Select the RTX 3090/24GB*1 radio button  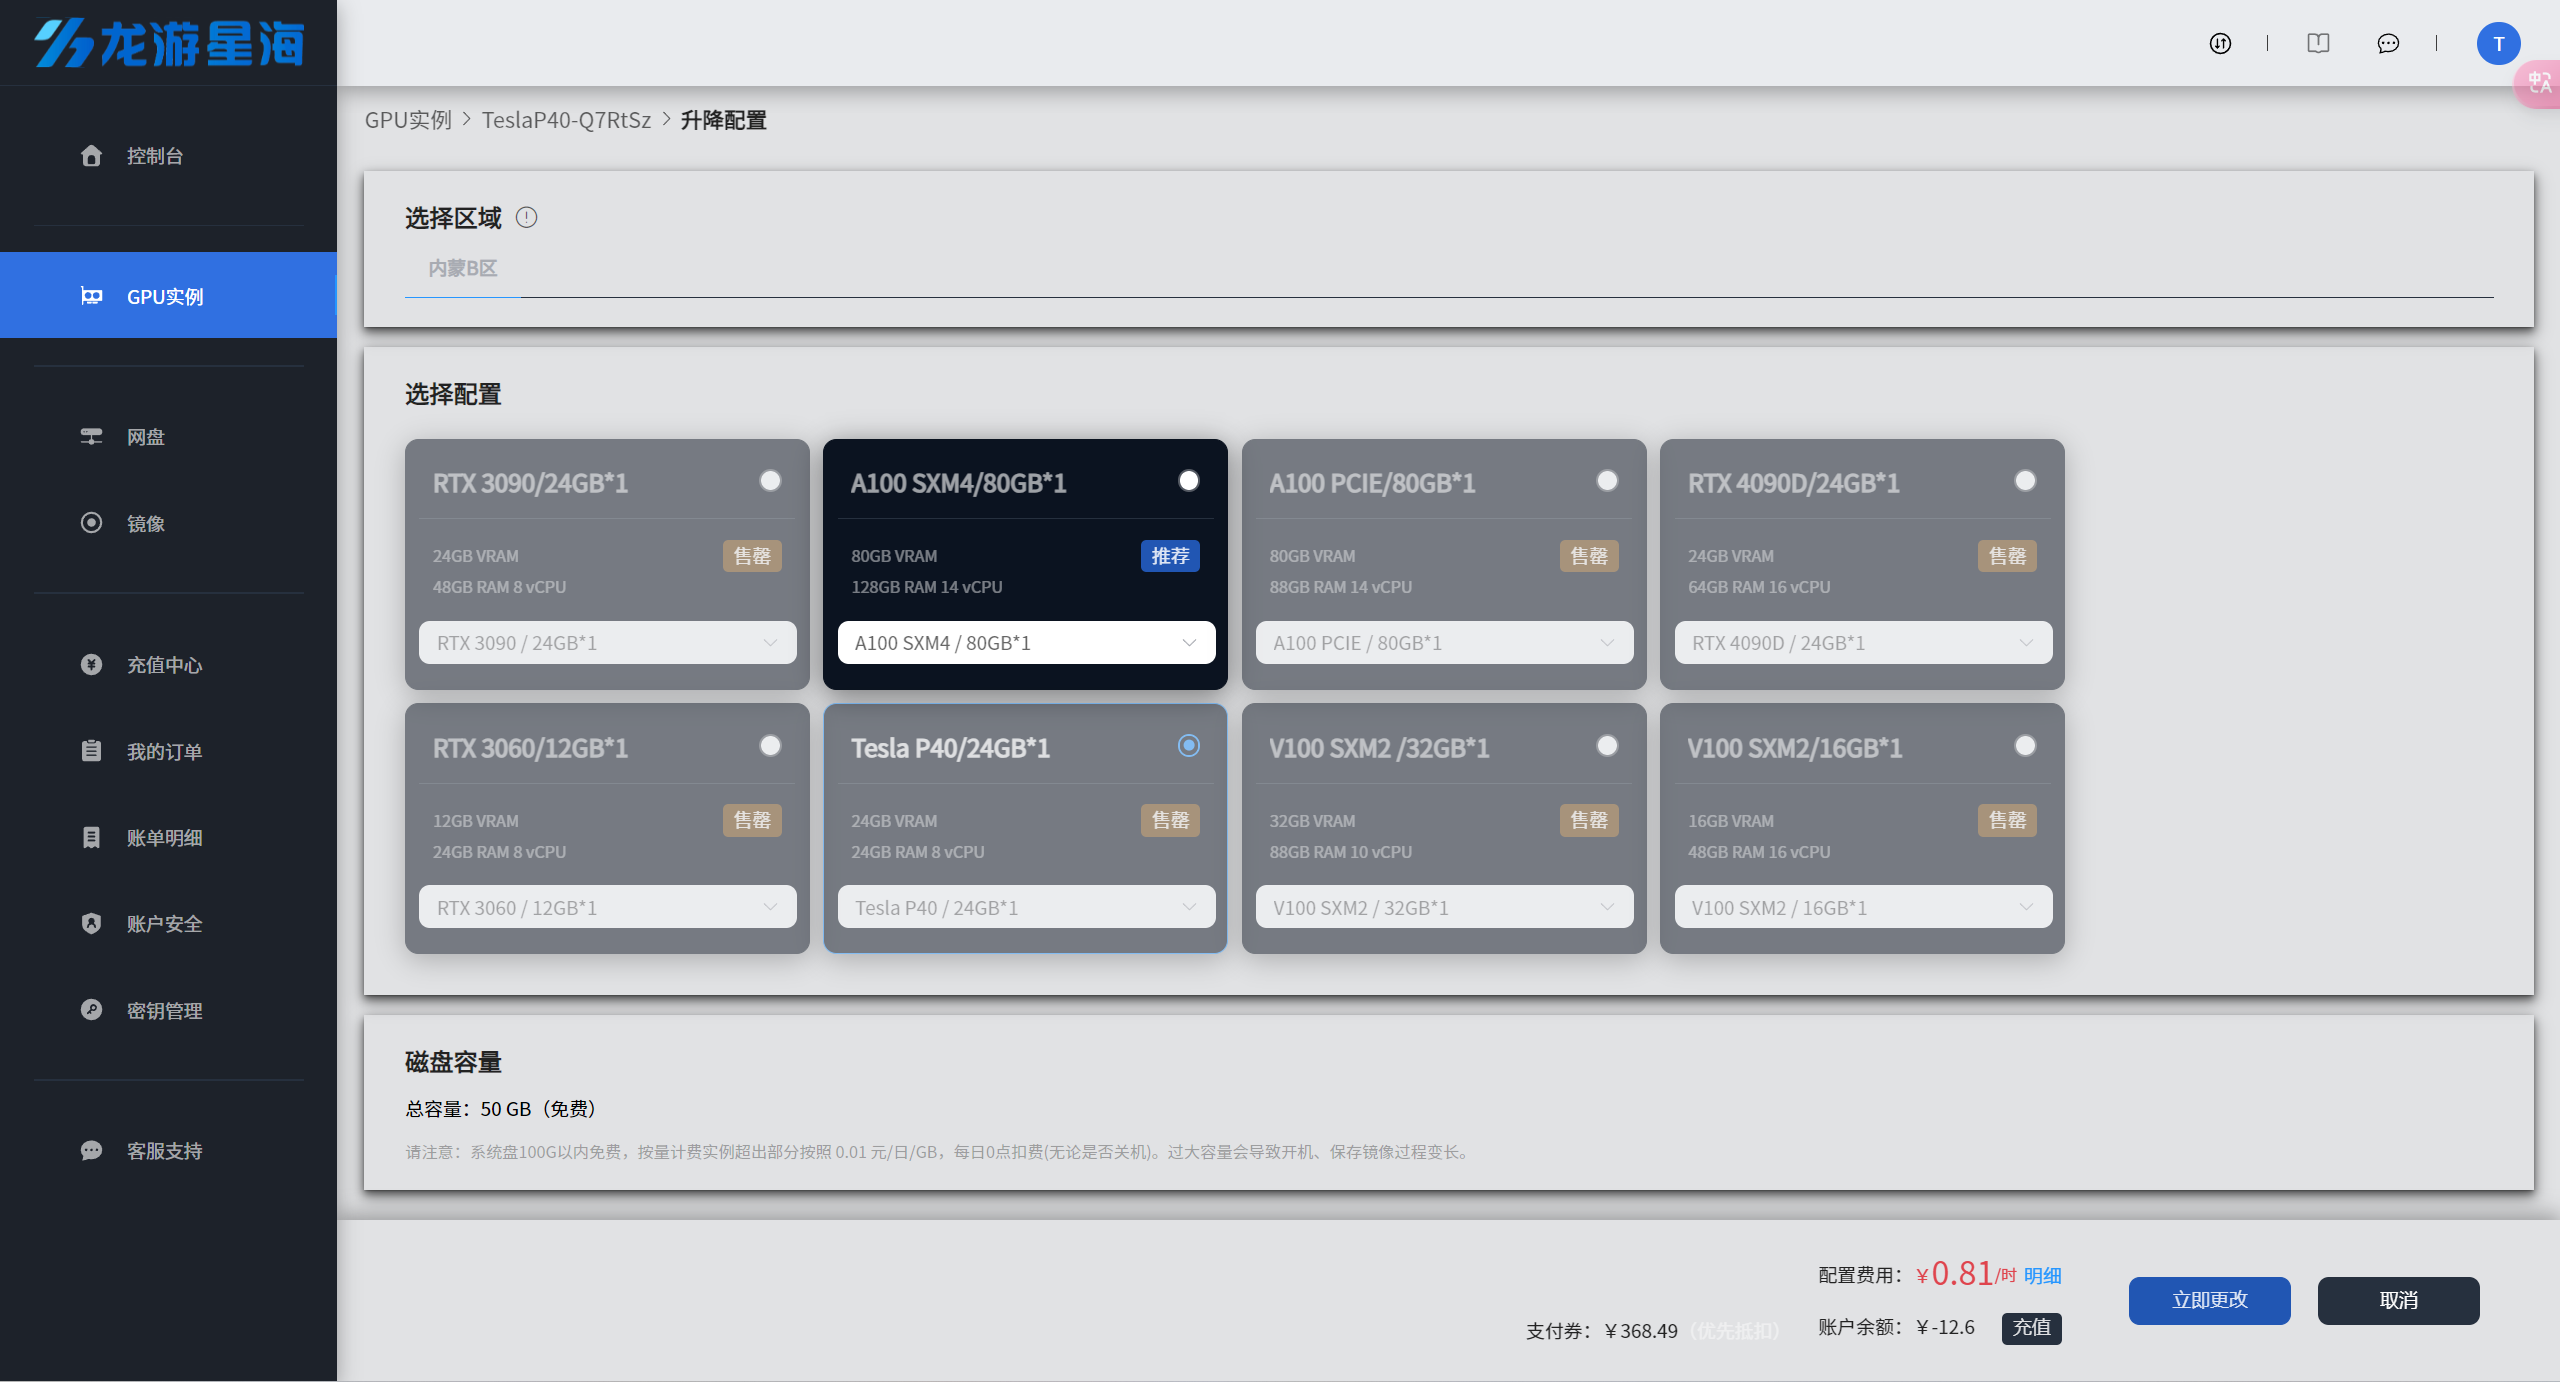pos(770,481)
